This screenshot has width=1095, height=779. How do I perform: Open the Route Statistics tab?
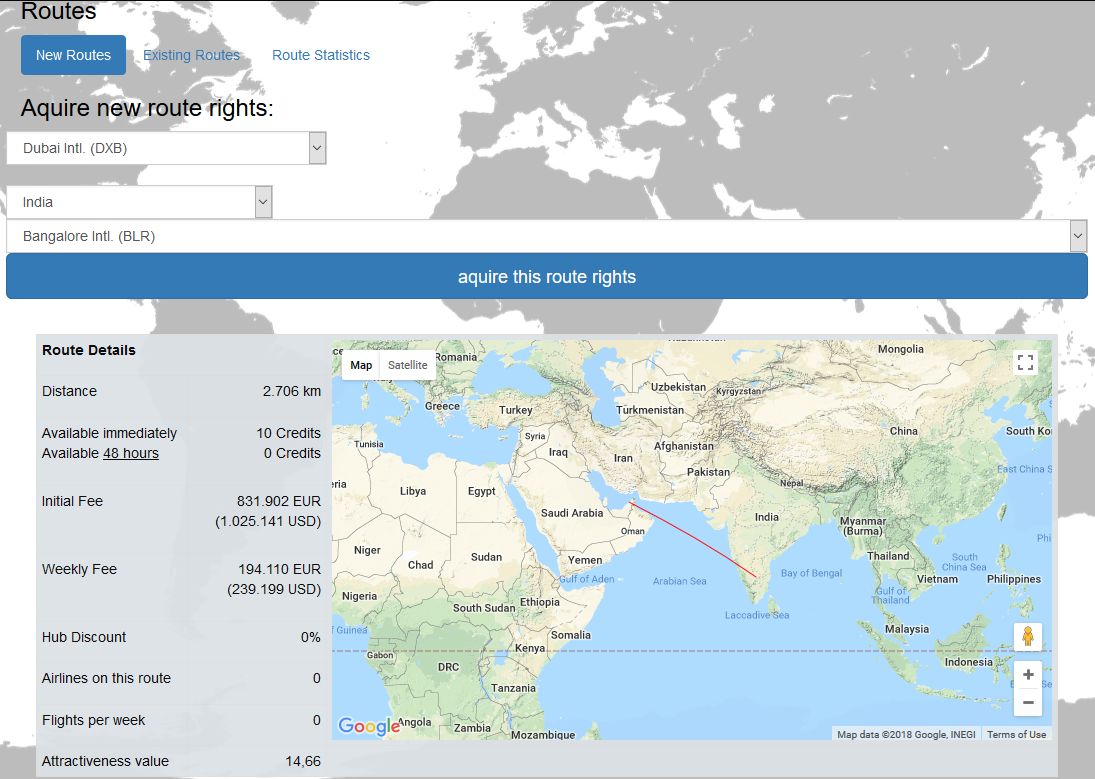(321, 55)
